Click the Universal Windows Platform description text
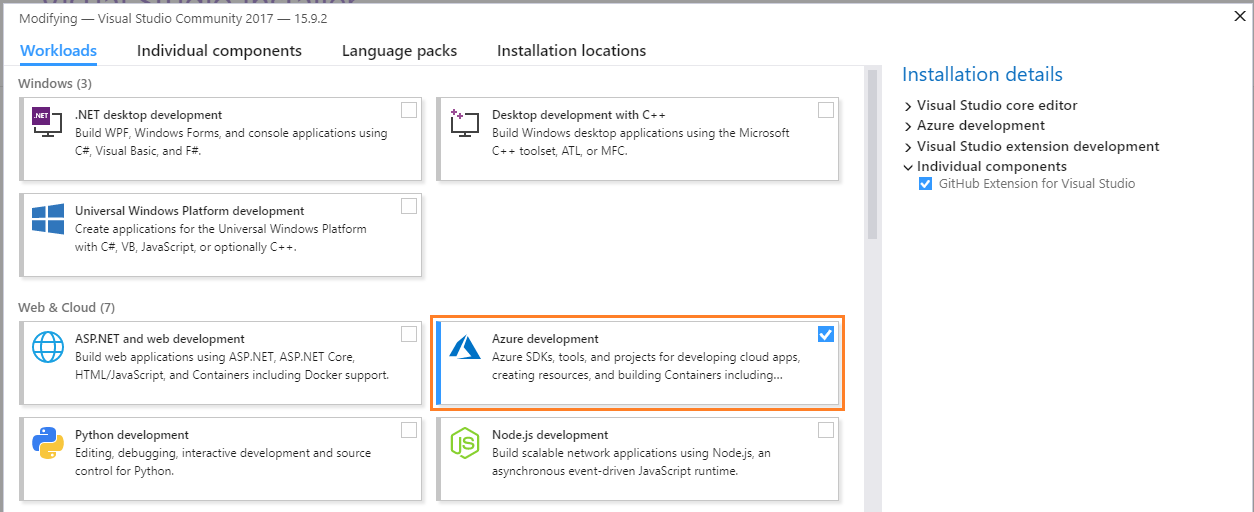1254x512 pixels. click(x=221, y=238)
